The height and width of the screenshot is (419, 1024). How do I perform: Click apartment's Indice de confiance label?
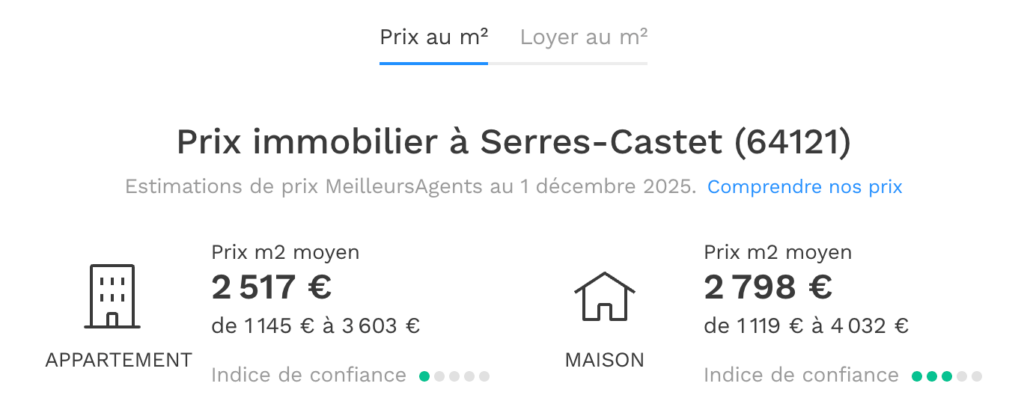point(309,376)
